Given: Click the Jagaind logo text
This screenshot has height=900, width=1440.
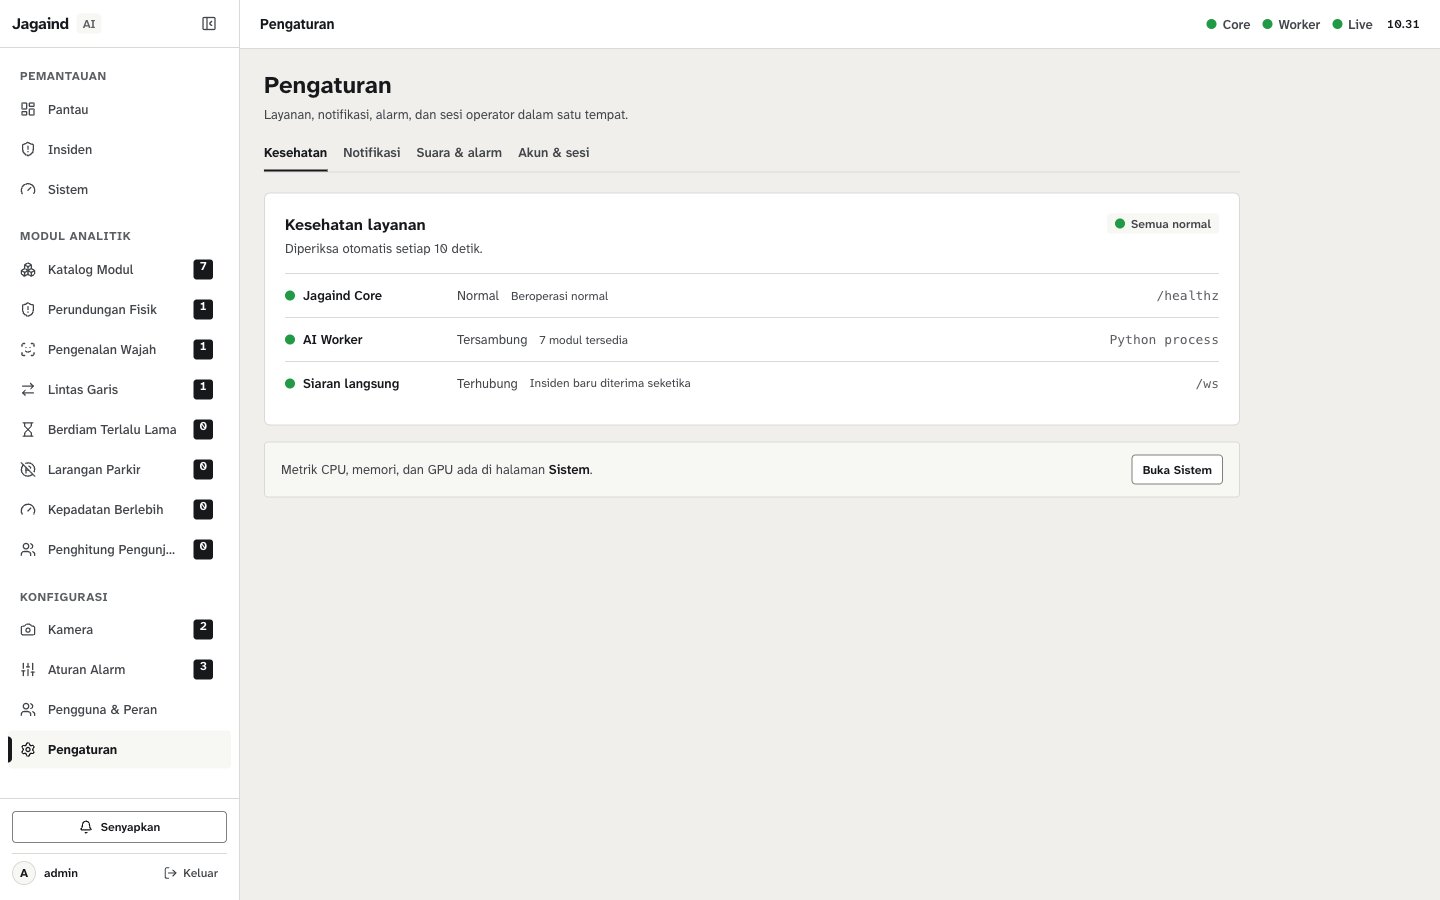Looking at the screenshot, I should [x=41, y=24].
